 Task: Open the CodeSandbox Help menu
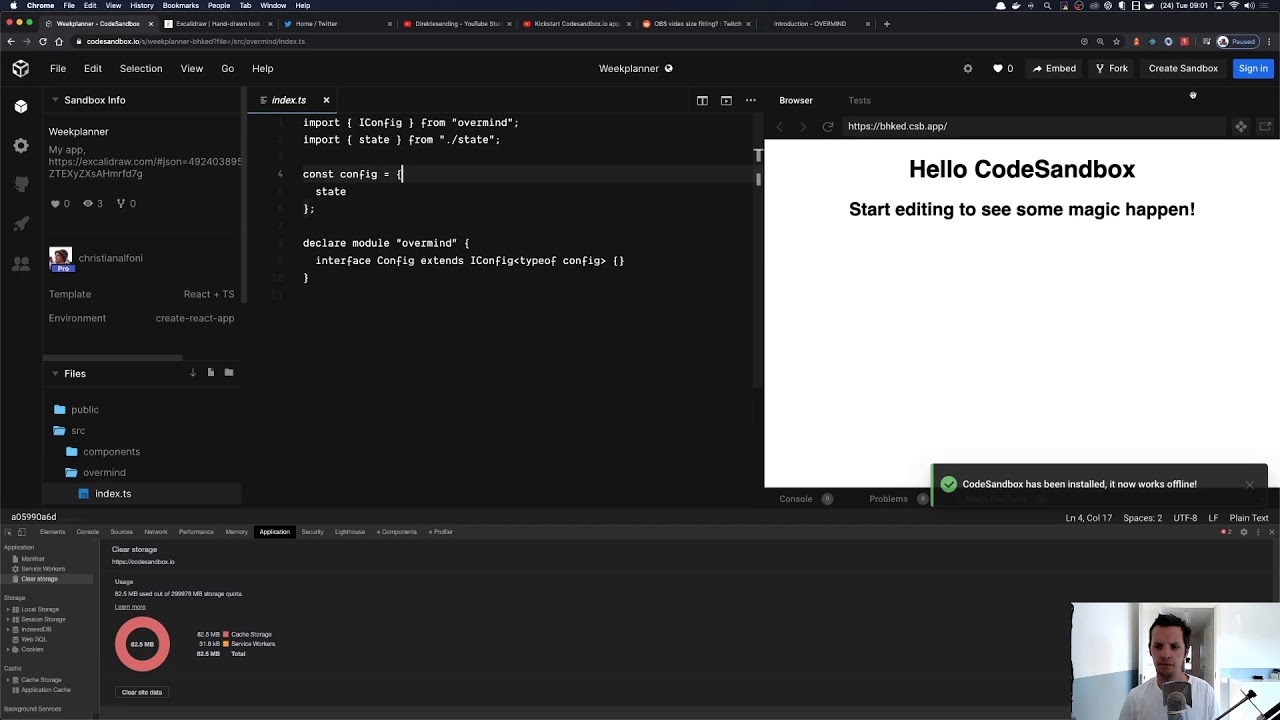262,69
